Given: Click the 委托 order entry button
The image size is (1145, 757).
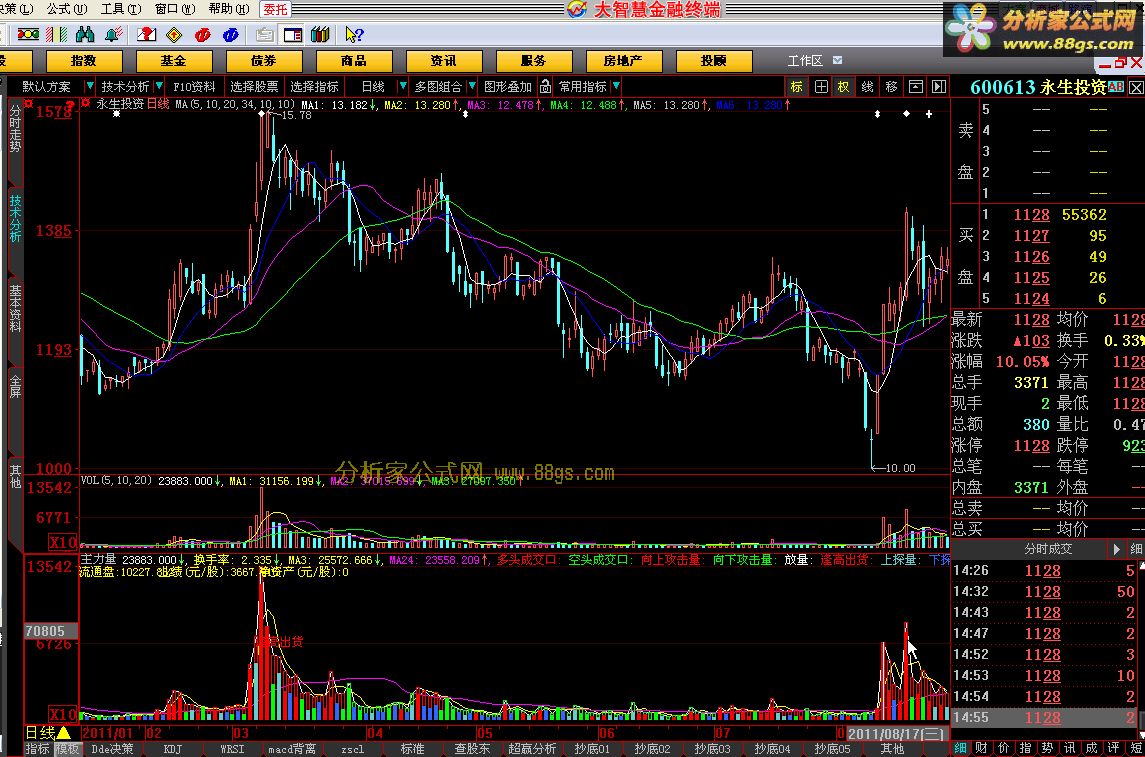Looking at the screenshot, I should 276,9.
